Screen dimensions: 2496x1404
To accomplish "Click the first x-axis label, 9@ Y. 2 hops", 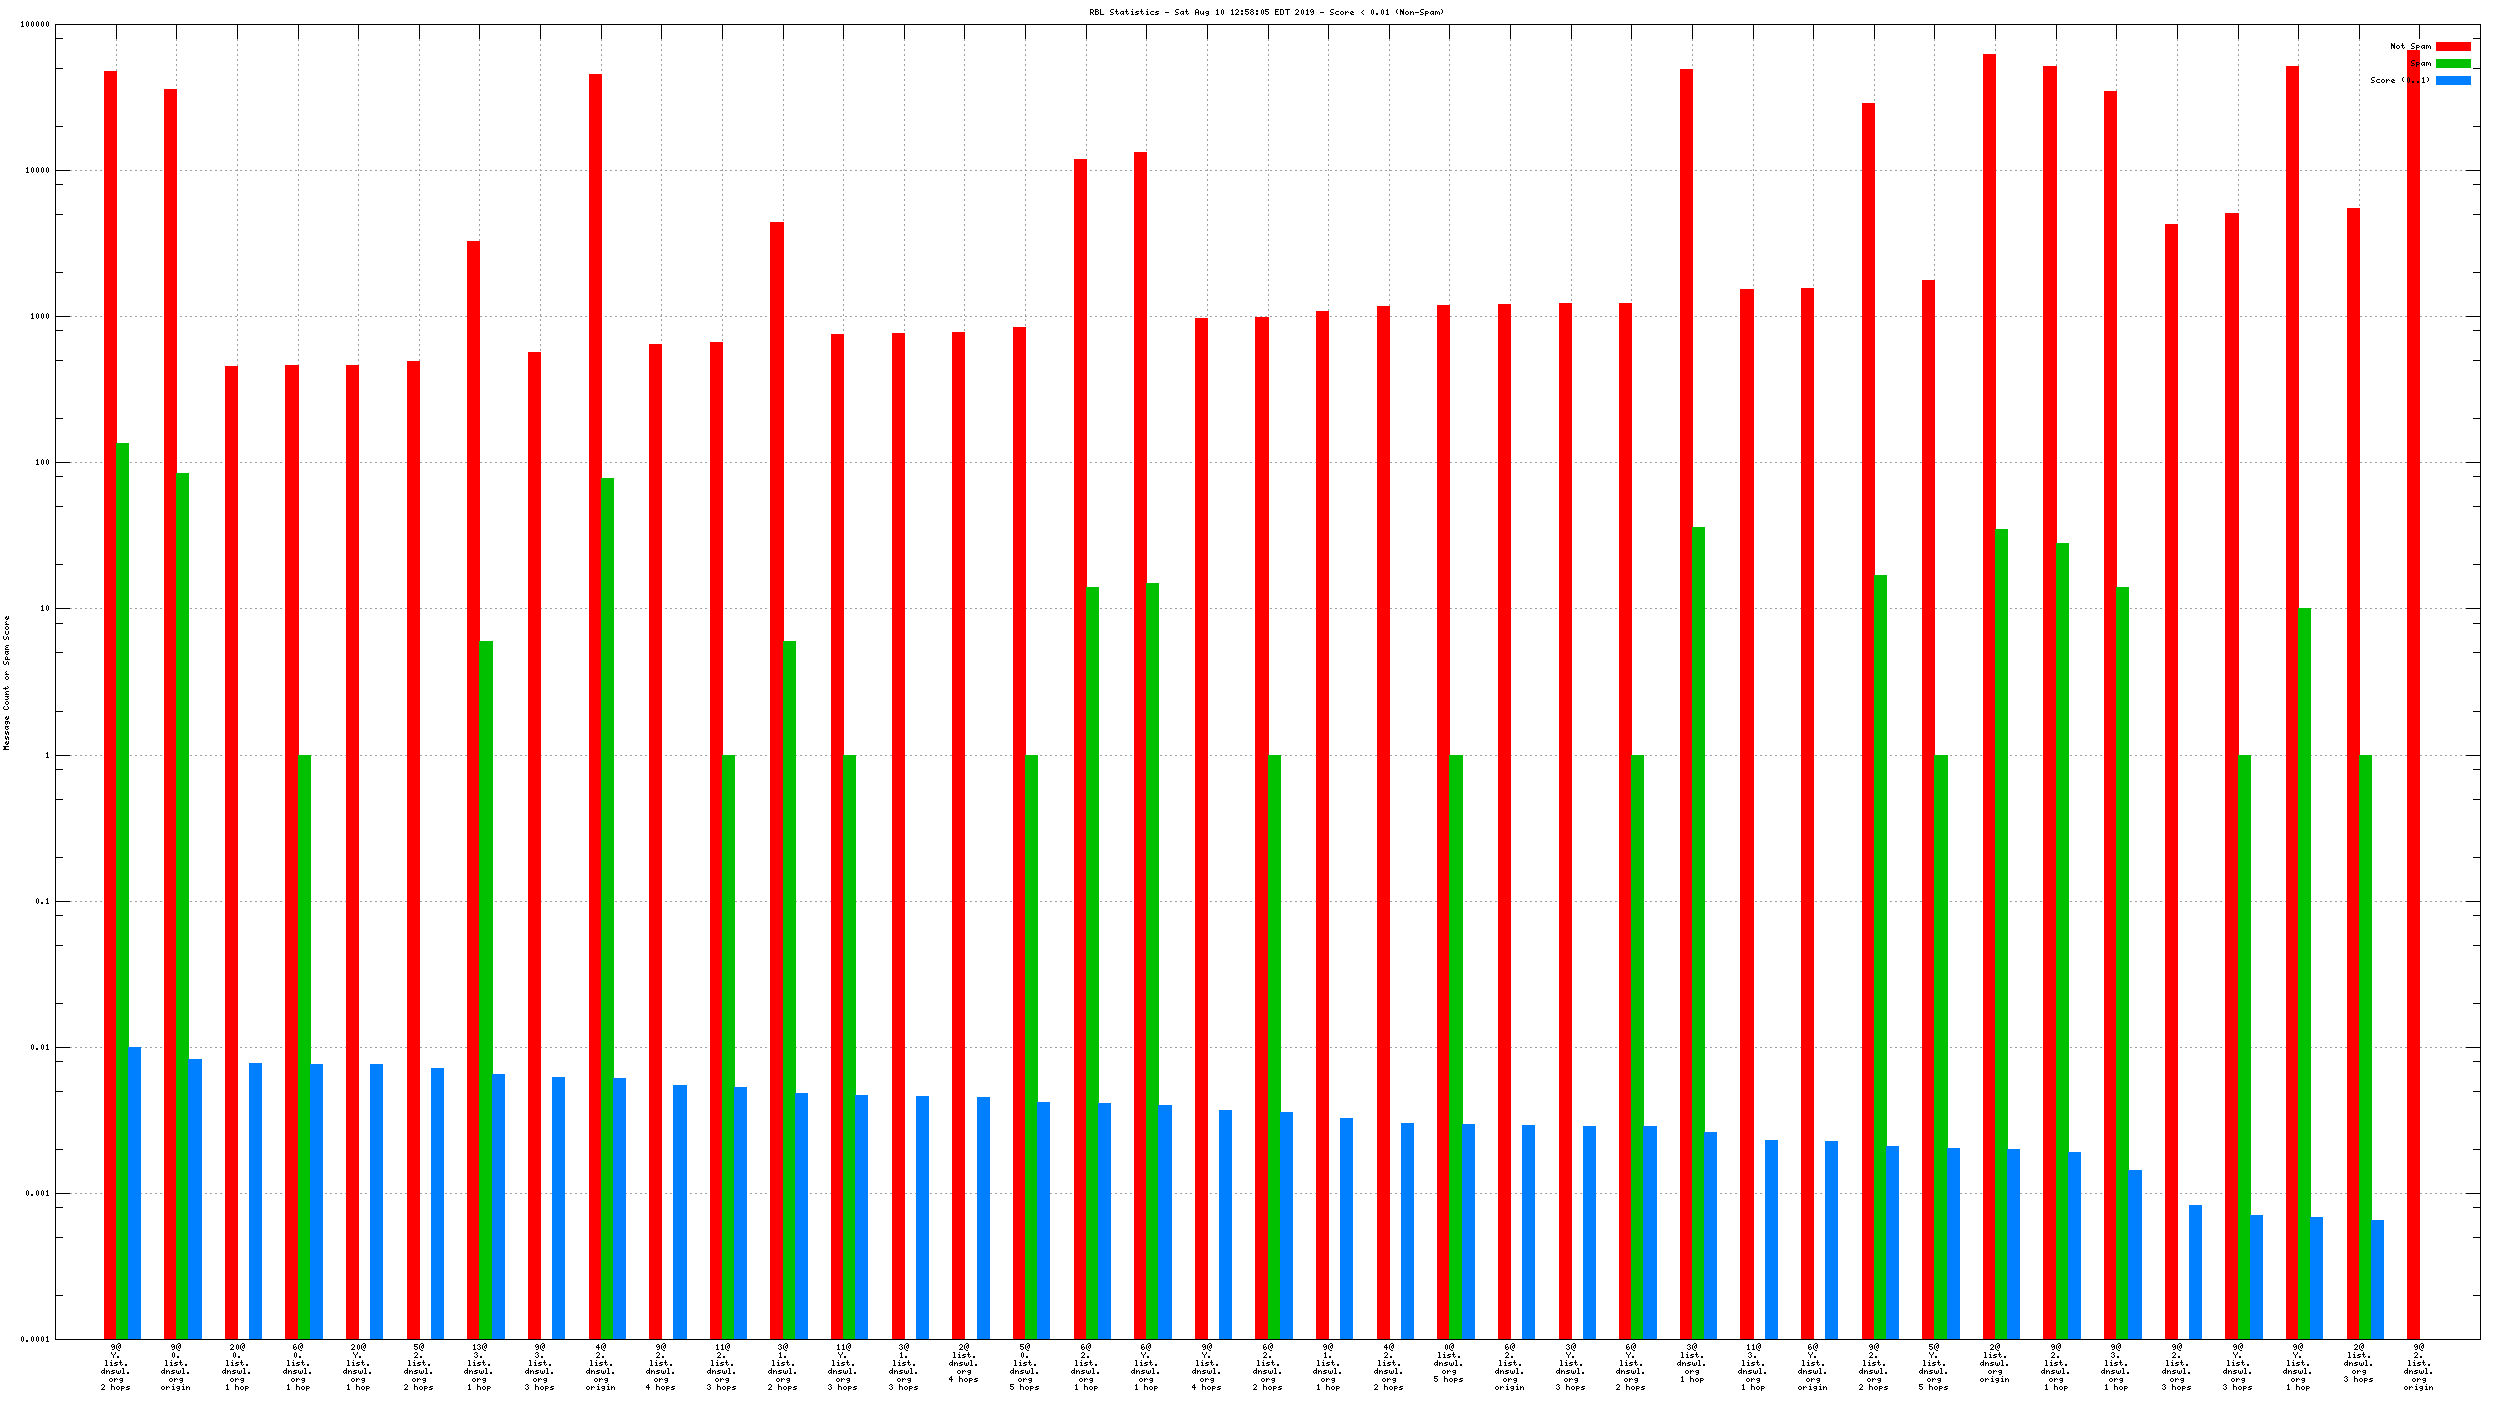I will click(x=116, y=1366).
